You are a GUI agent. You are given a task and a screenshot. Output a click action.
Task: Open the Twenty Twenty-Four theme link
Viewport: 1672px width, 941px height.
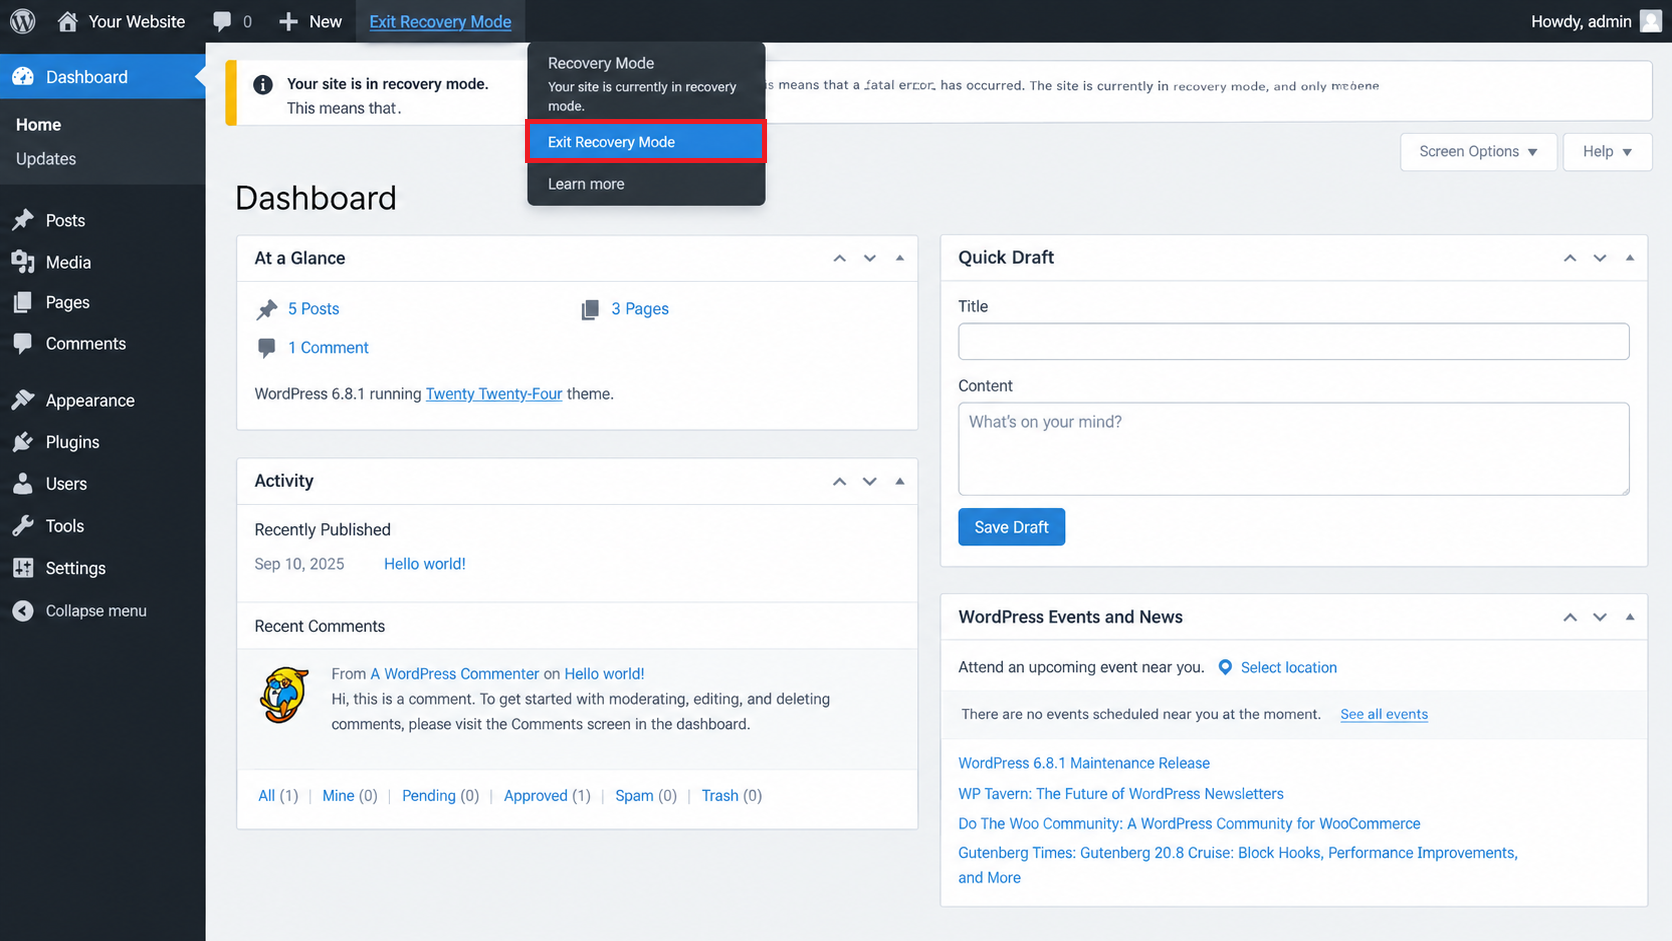coord(494,394)
